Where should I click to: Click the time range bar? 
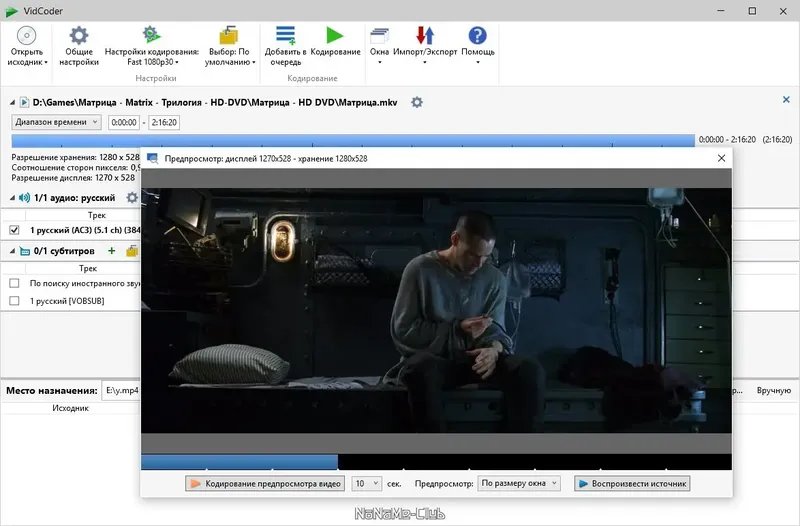click(x=353, y=140)
